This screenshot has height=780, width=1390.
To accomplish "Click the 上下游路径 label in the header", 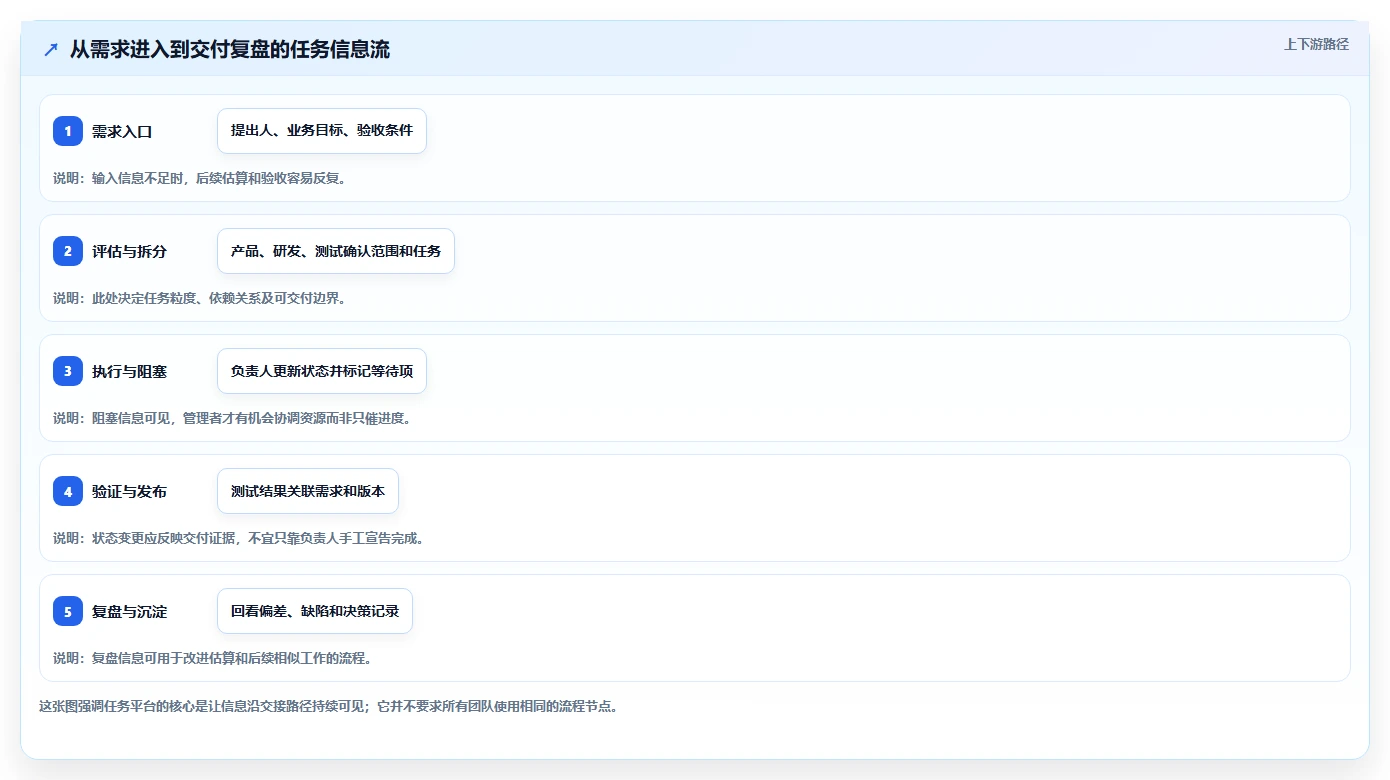I will (x=1316, y=44).
